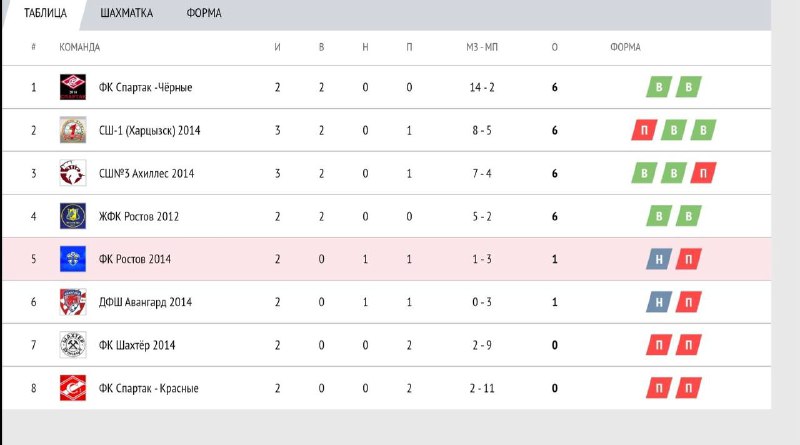Image resolution: width=800 pixels, height=445 pixels.
Task: Click the ЖФК Ростов 2012 crest
Action: pos(73,216)
